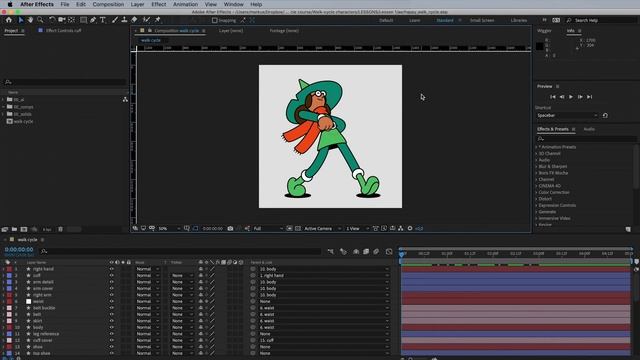Screen dimensions: 640x360
Task: Switch to the Standard workspace
Action: (x=445, y=20)
